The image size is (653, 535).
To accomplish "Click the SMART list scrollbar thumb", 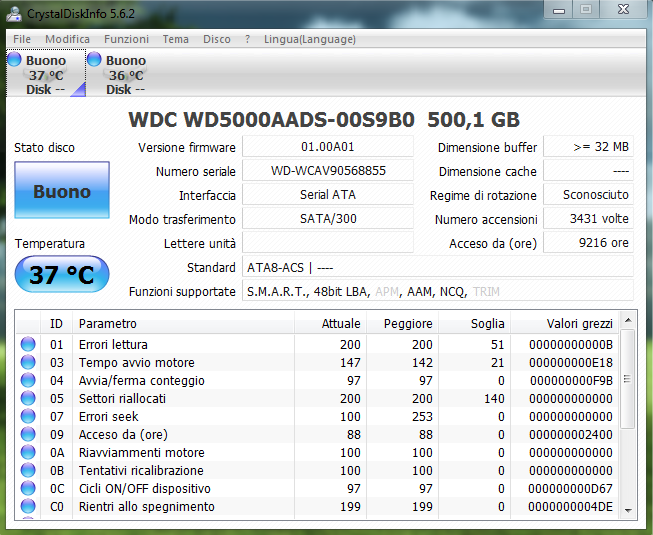I will (x=627, y=379).
